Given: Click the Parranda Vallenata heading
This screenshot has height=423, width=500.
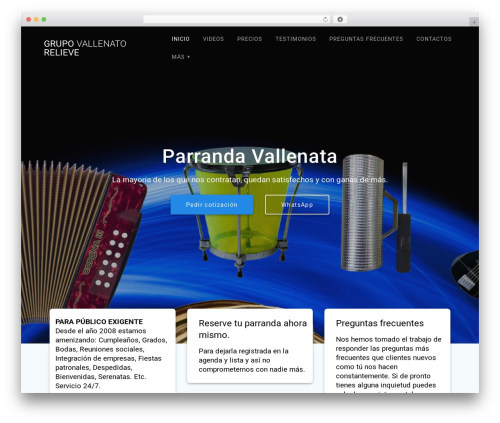Looking at the screenshot, I should (x=250, y=156).
